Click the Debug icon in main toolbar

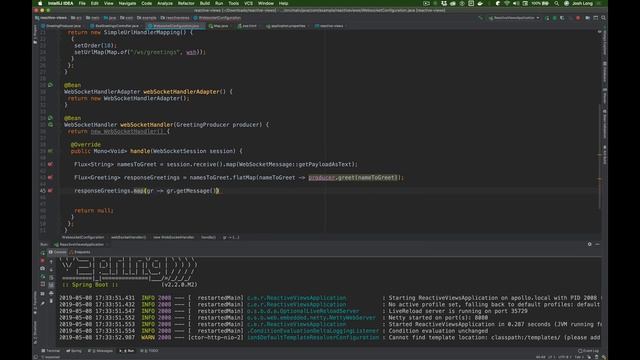554,18
